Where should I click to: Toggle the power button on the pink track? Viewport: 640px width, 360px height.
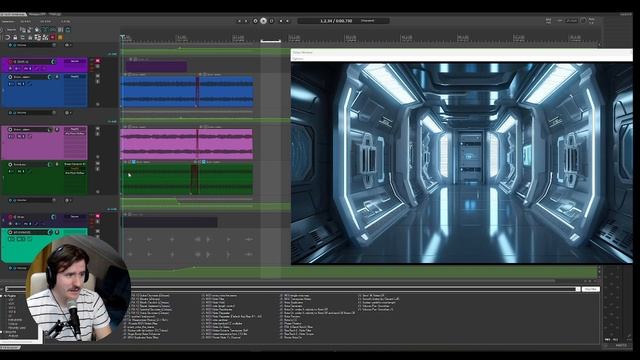10,129
